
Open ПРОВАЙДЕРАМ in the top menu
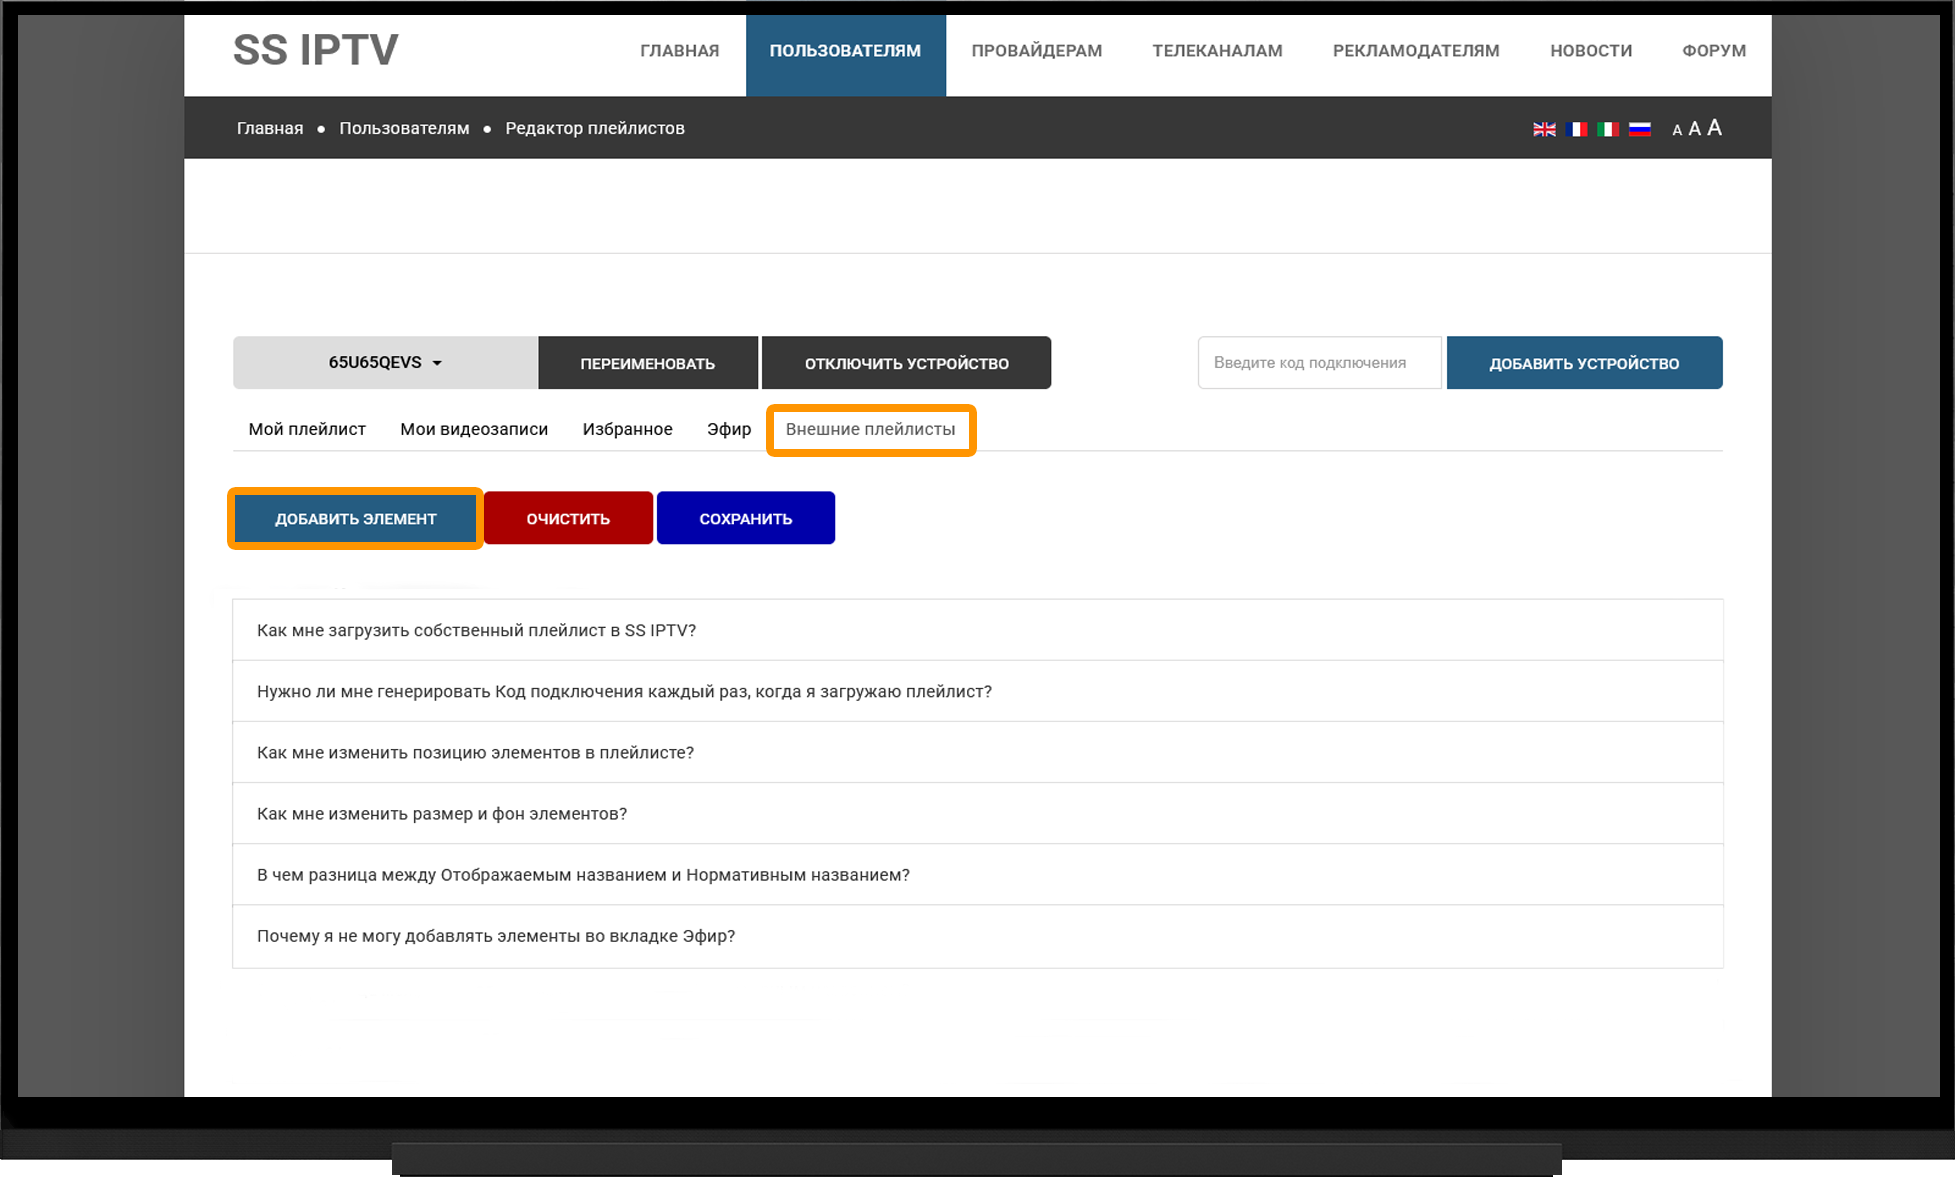click(x=1037, y=51)
